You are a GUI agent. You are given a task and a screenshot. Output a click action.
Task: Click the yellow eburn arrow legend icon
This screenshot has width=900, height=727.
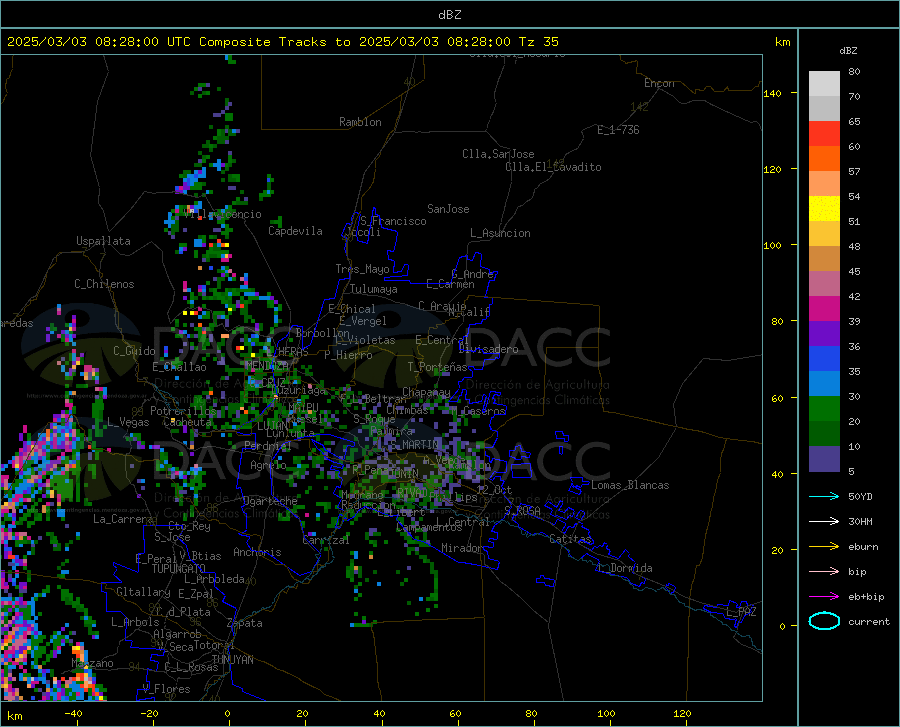(x=824, y=546)
